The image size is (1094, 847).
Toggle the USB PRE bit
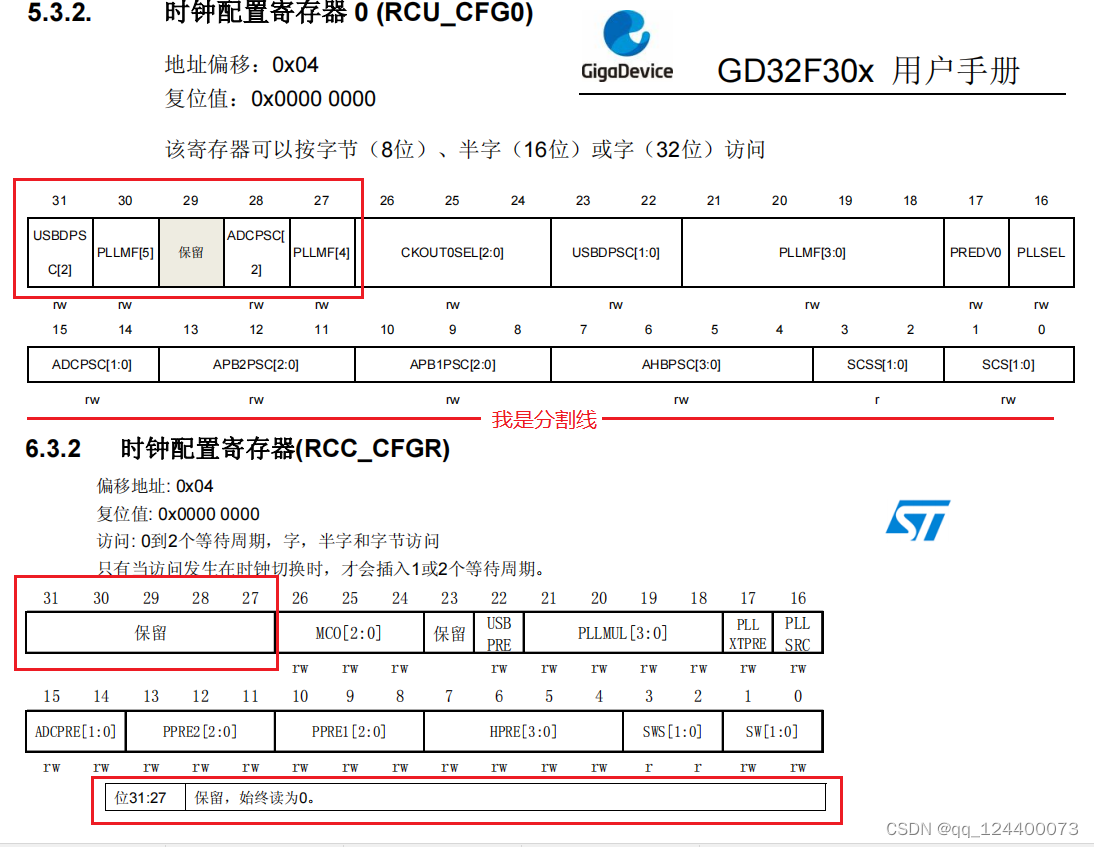pos(498,632)
